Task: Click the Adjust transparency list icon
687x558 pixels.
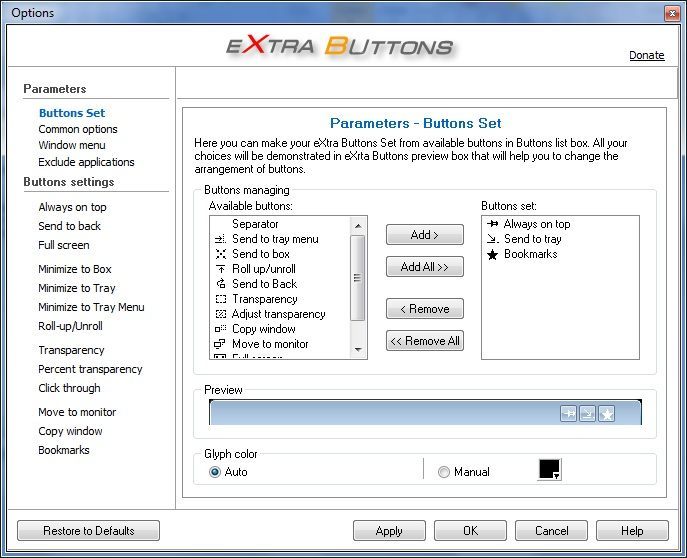Action: tap(221, 314)
